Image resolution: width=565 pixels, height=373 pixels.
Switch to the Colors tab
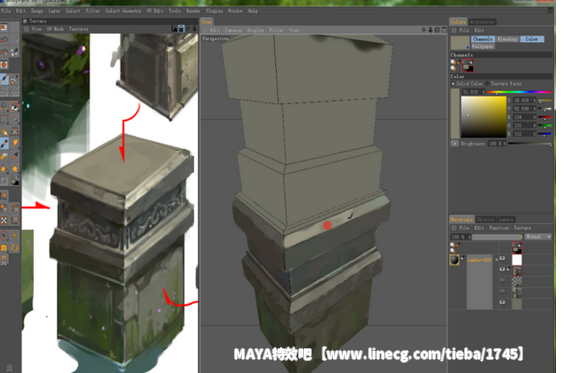point(458,22)
